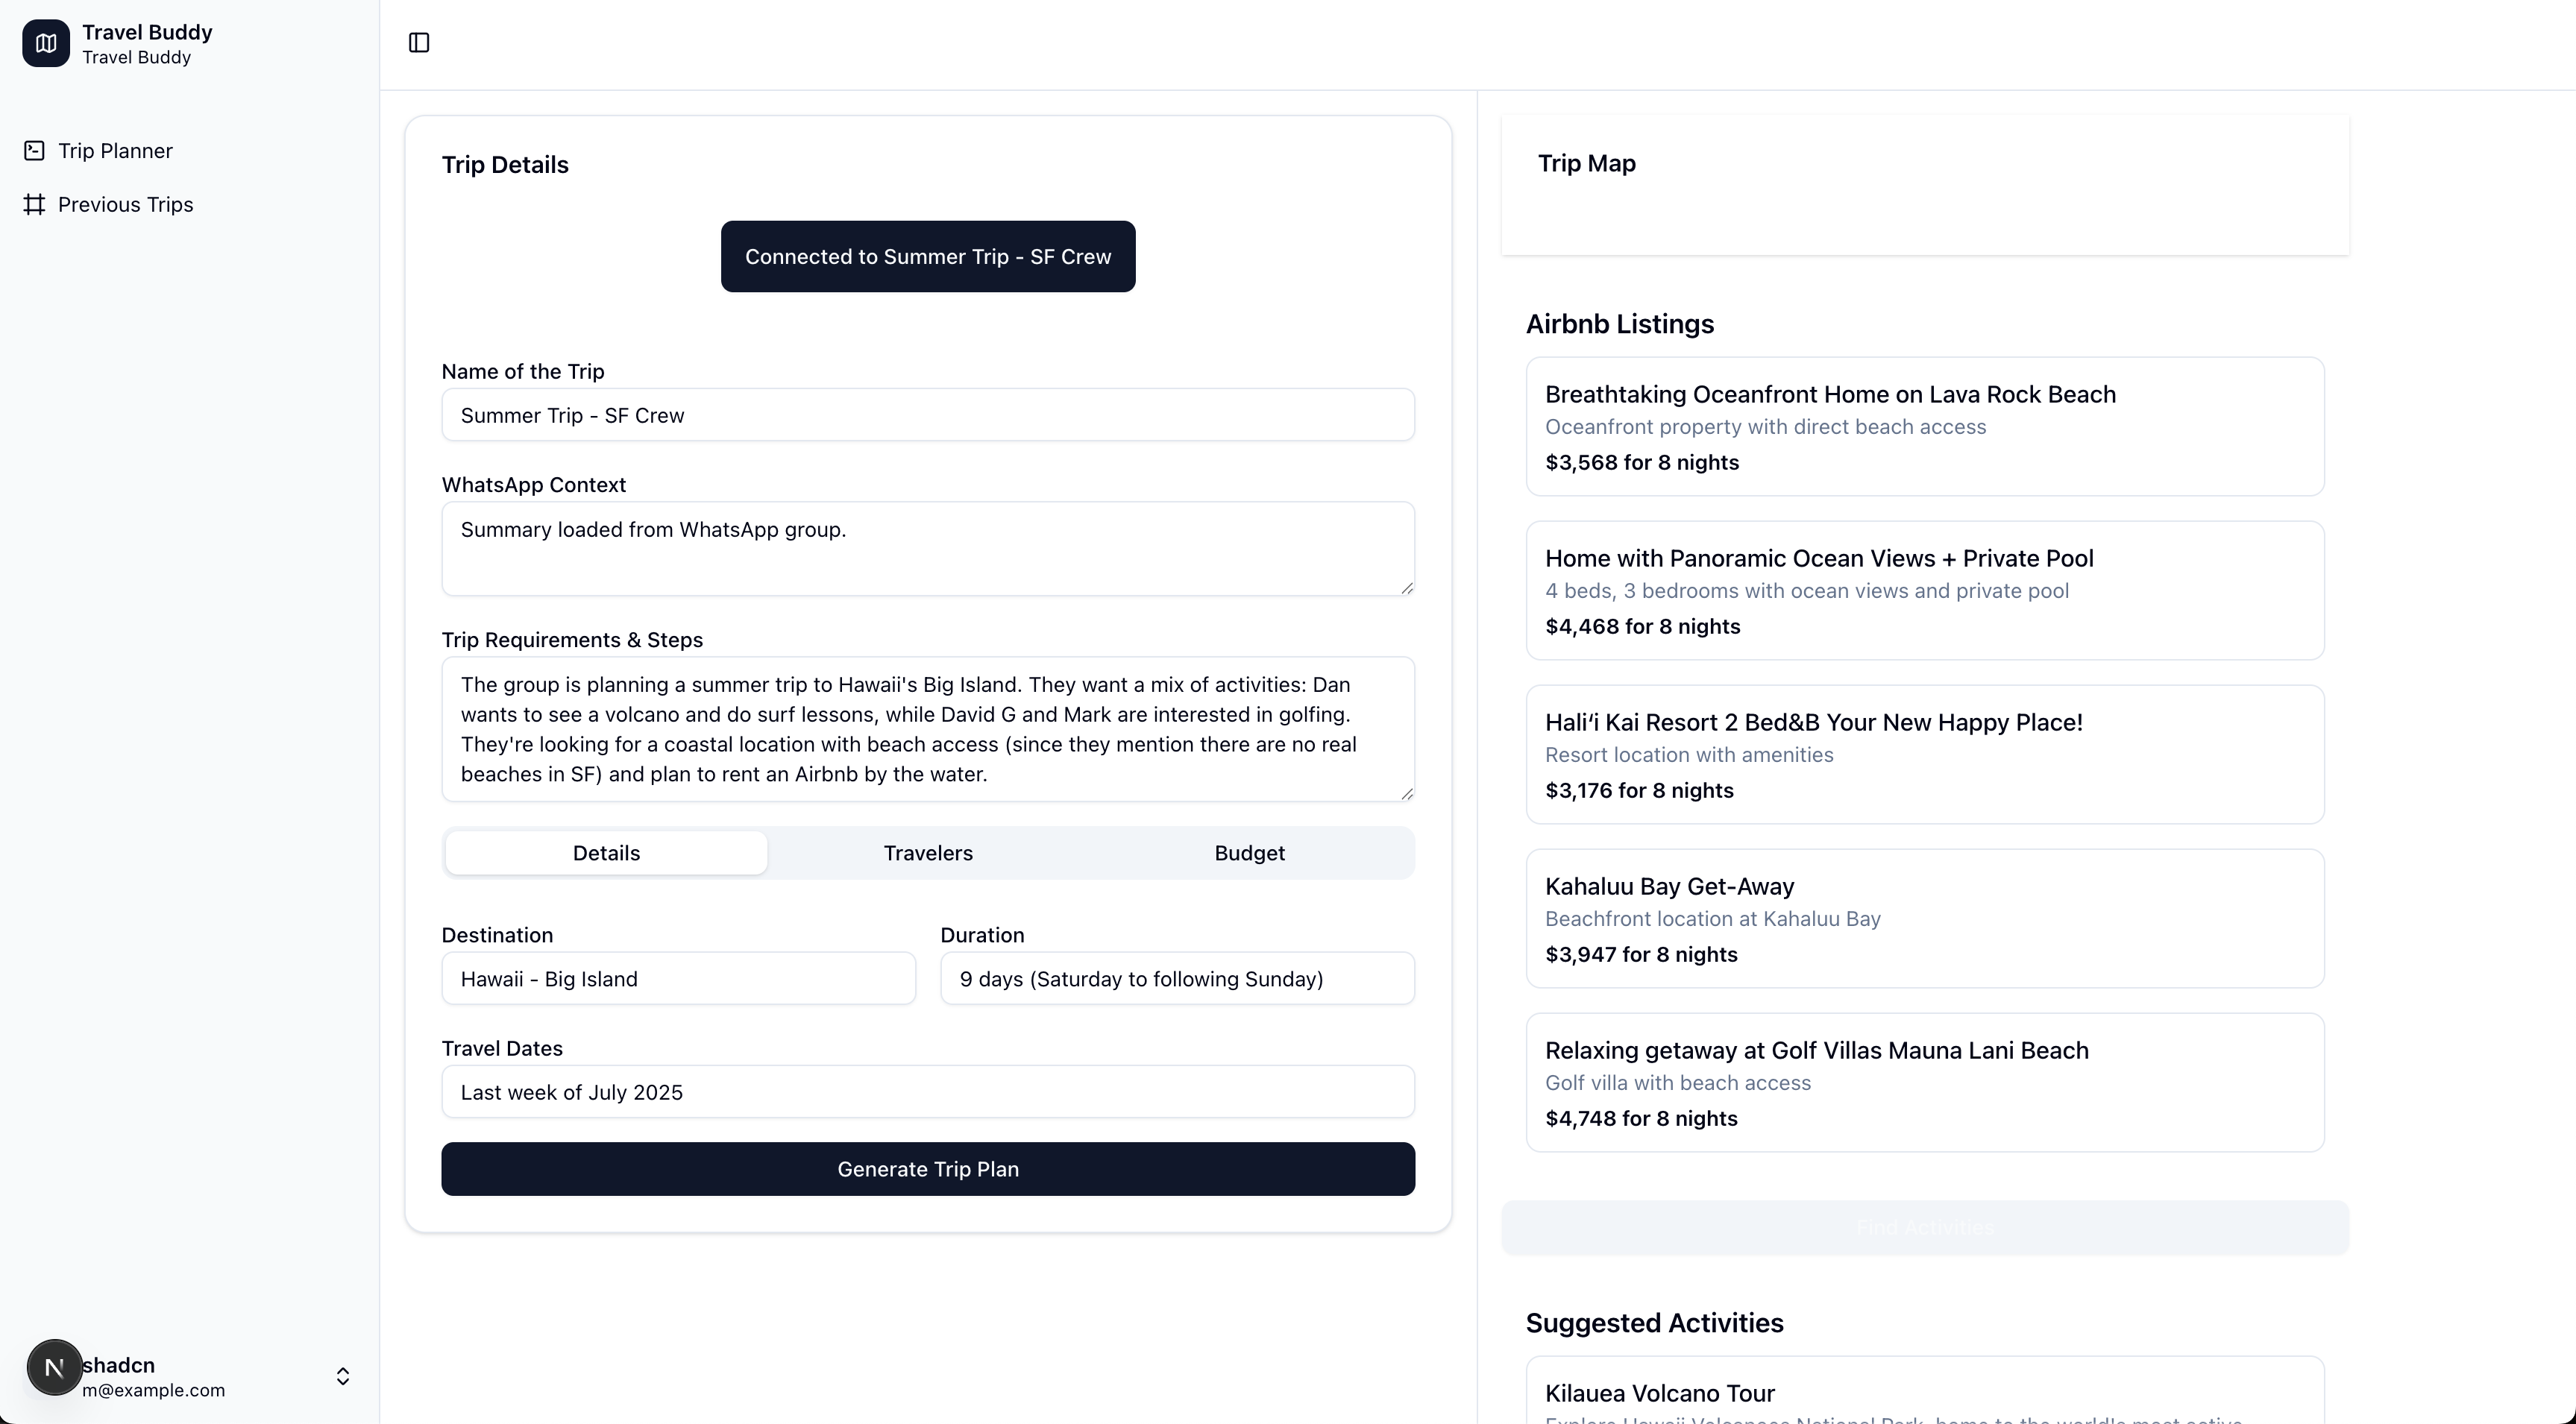Open Kilauea Volcano Tour activity card
The height and width of the screenshot is (1424, 2576).
(1924, 1393)
